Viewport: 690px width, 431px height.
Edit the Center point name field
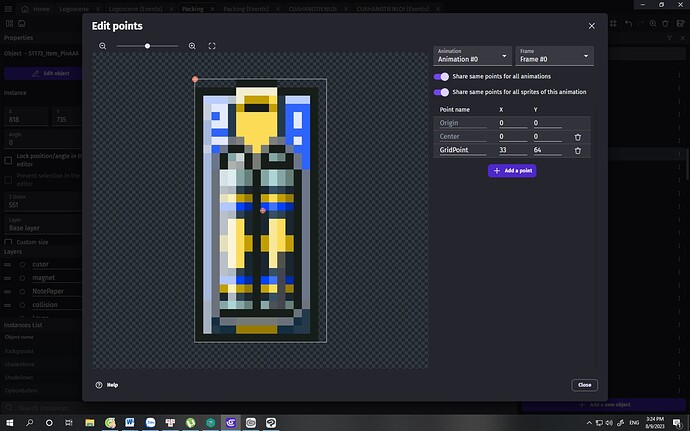click(x=462, y=136)
